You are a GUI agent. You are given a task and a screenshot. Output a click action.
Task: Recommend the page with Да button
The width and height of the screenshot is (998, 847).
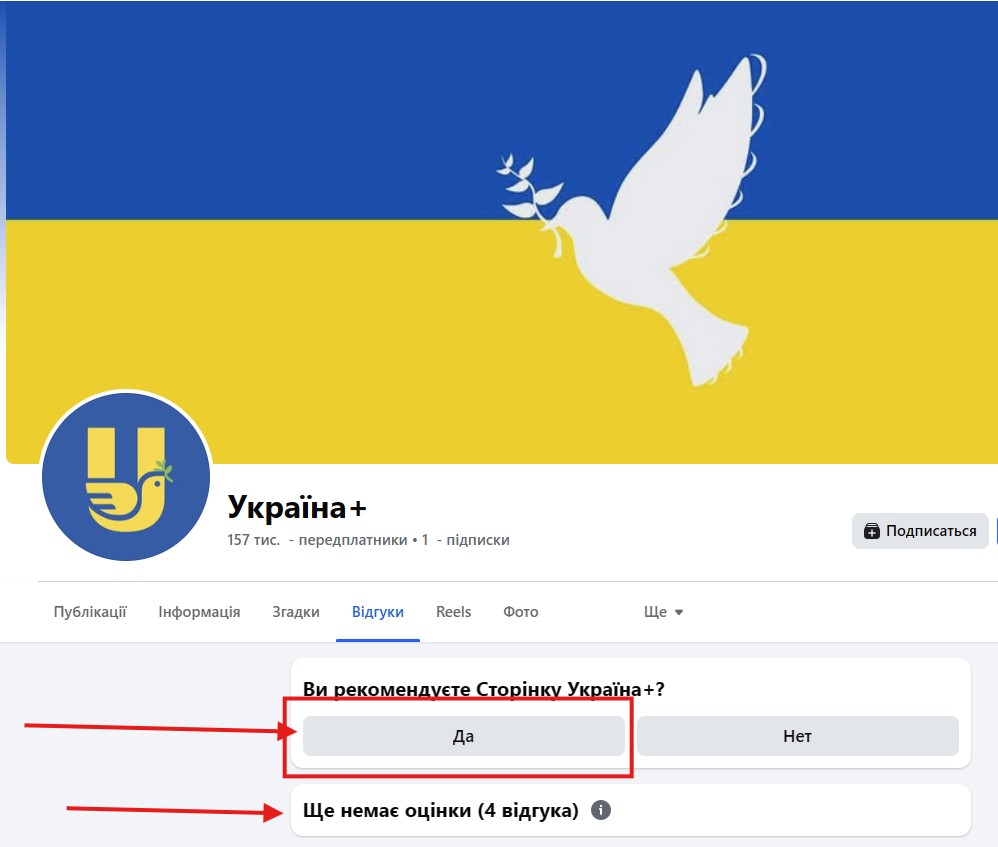click(463, 736)
